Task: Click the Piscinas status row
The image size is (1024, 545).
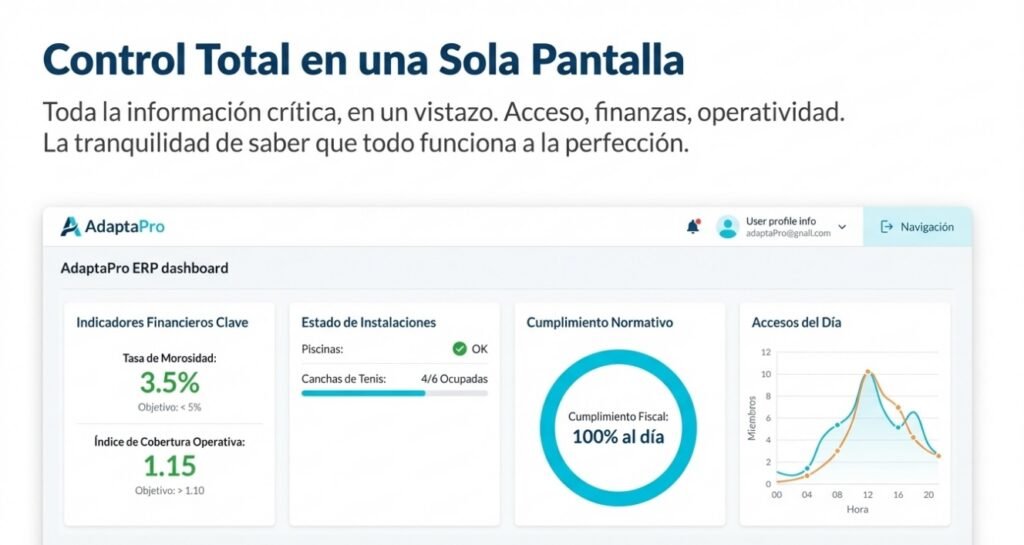Action: (394, 349)
